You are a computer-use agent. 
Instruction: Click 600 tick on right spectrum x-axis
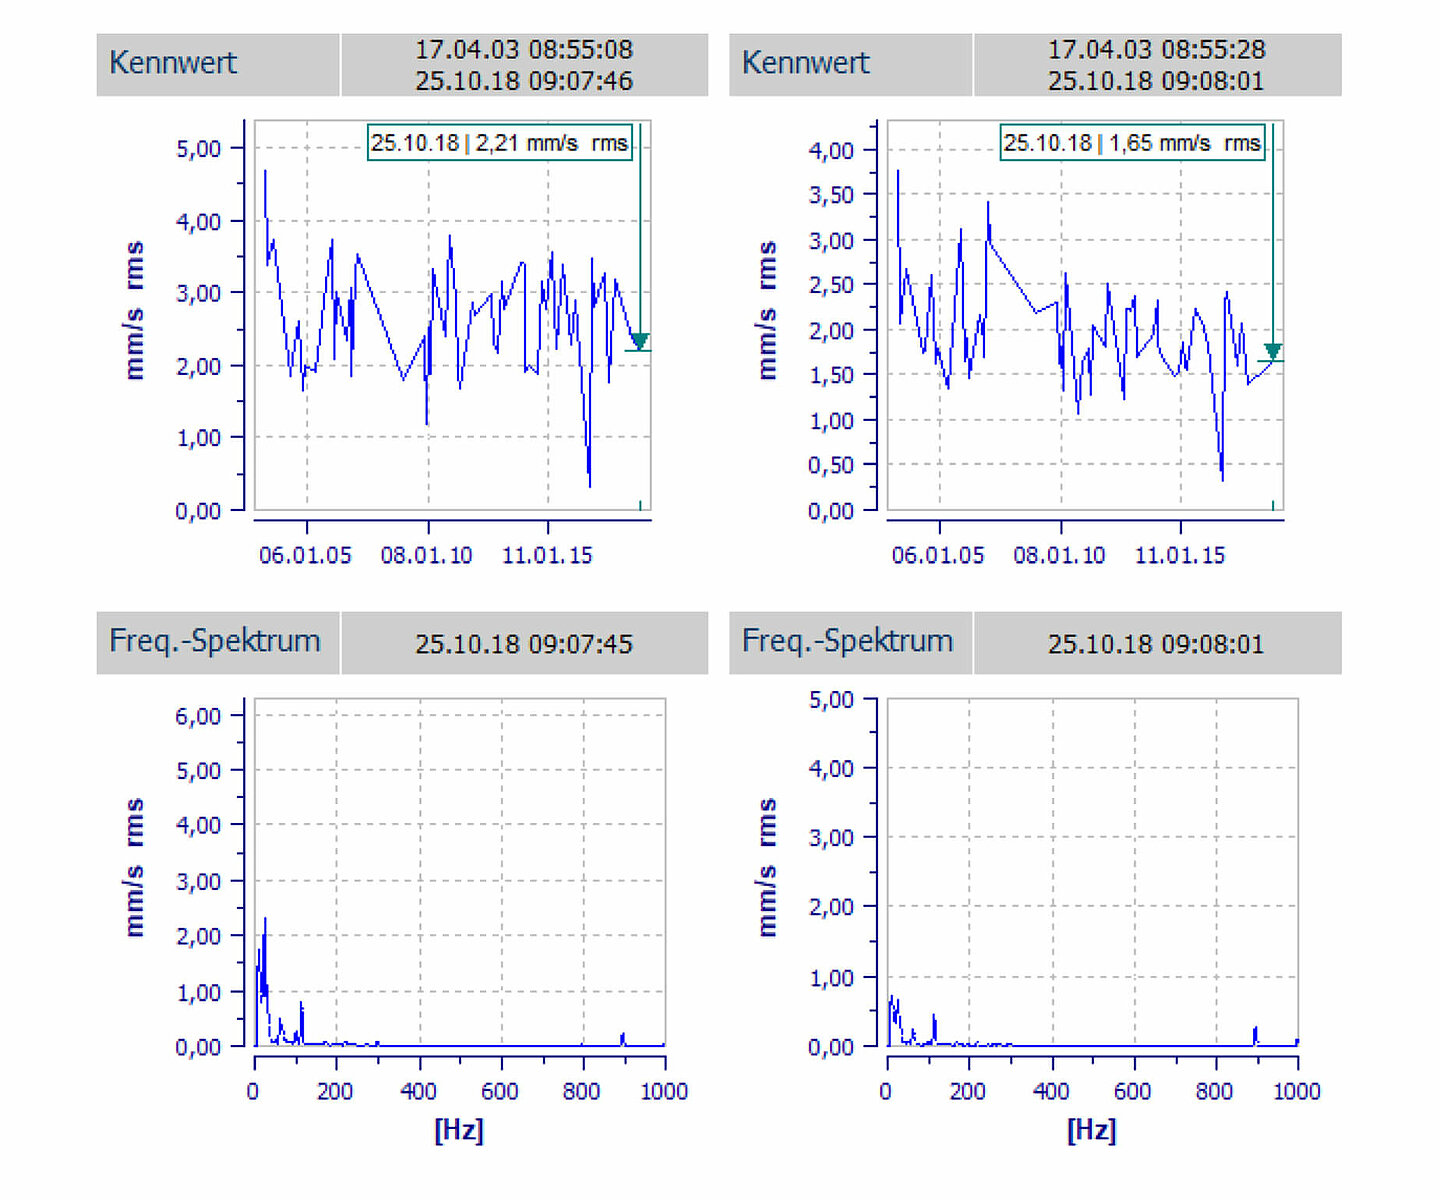tap(1133, 1091)
